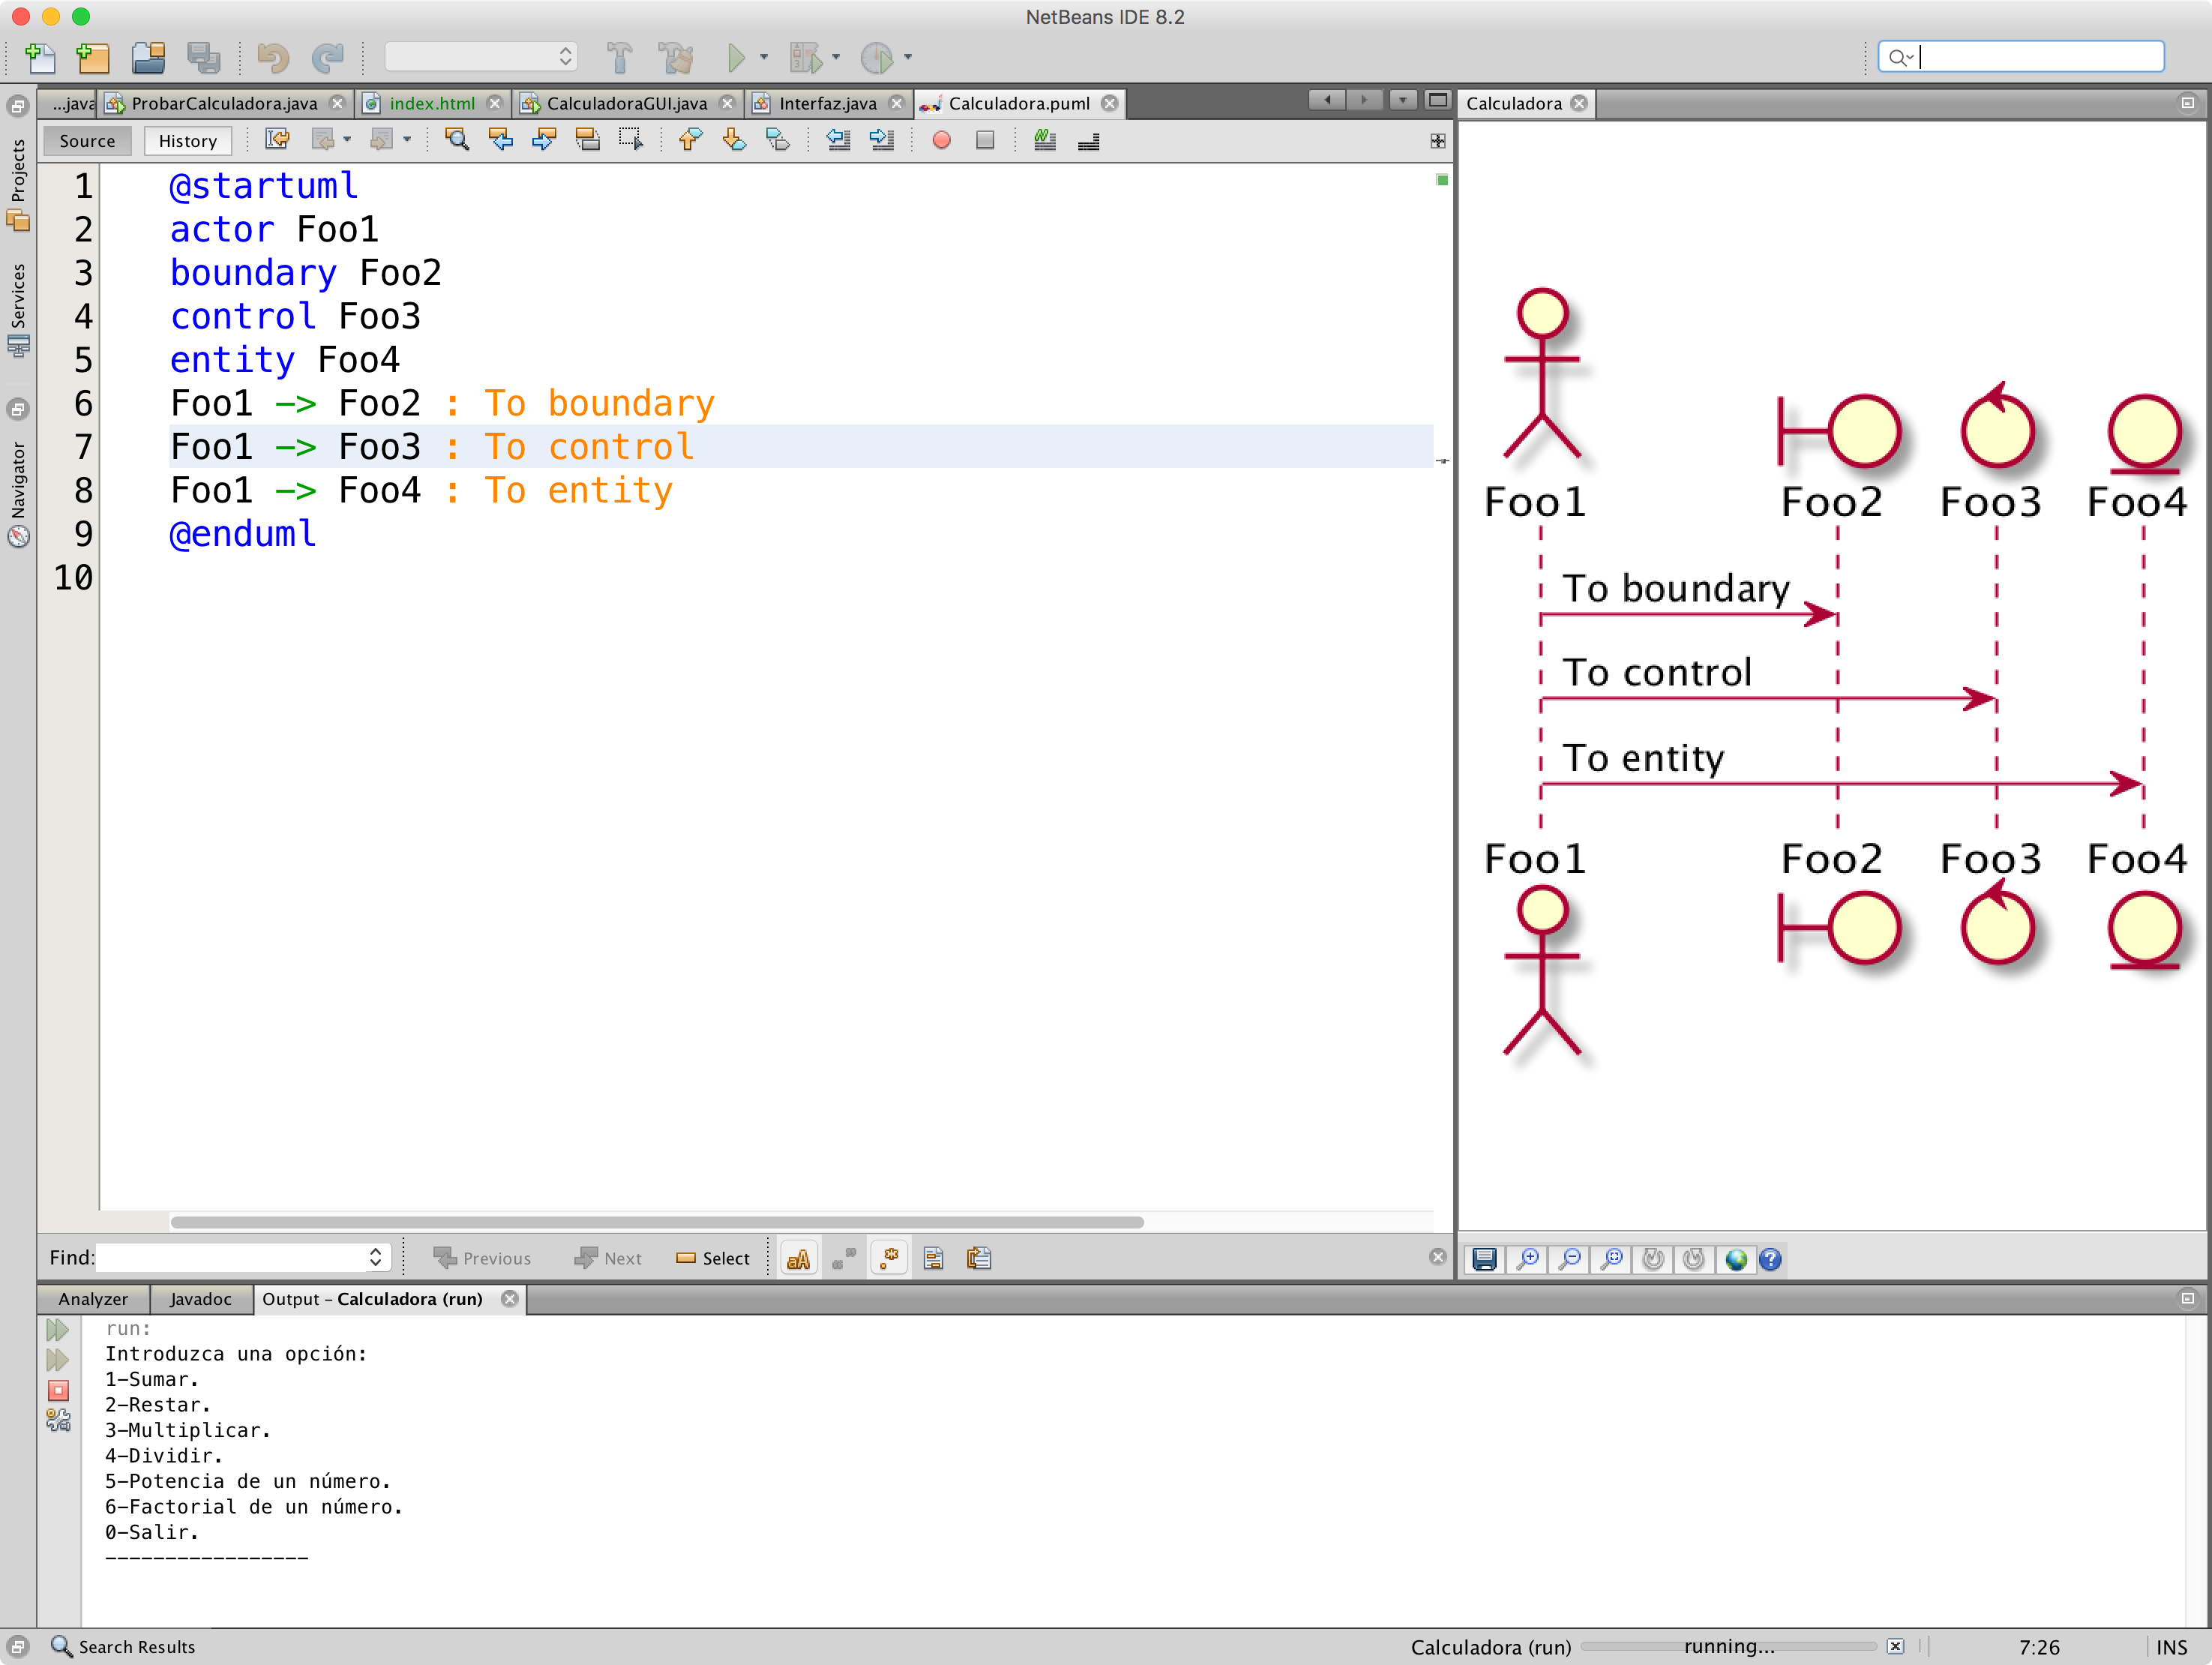2212x1665 pixels.
Task: Save the PlantUML diagram with floppy icon
Action: coord(1484,1259)
